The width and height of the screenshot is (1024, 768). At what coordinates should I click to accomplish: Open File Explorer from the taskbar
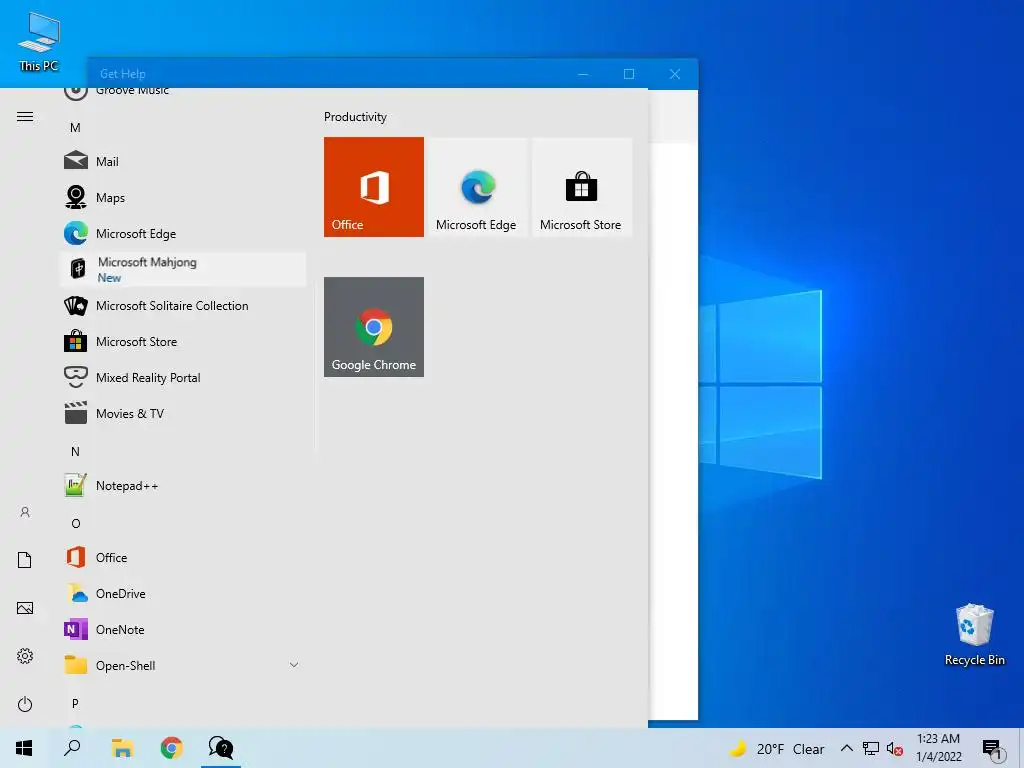coord(122,748)
